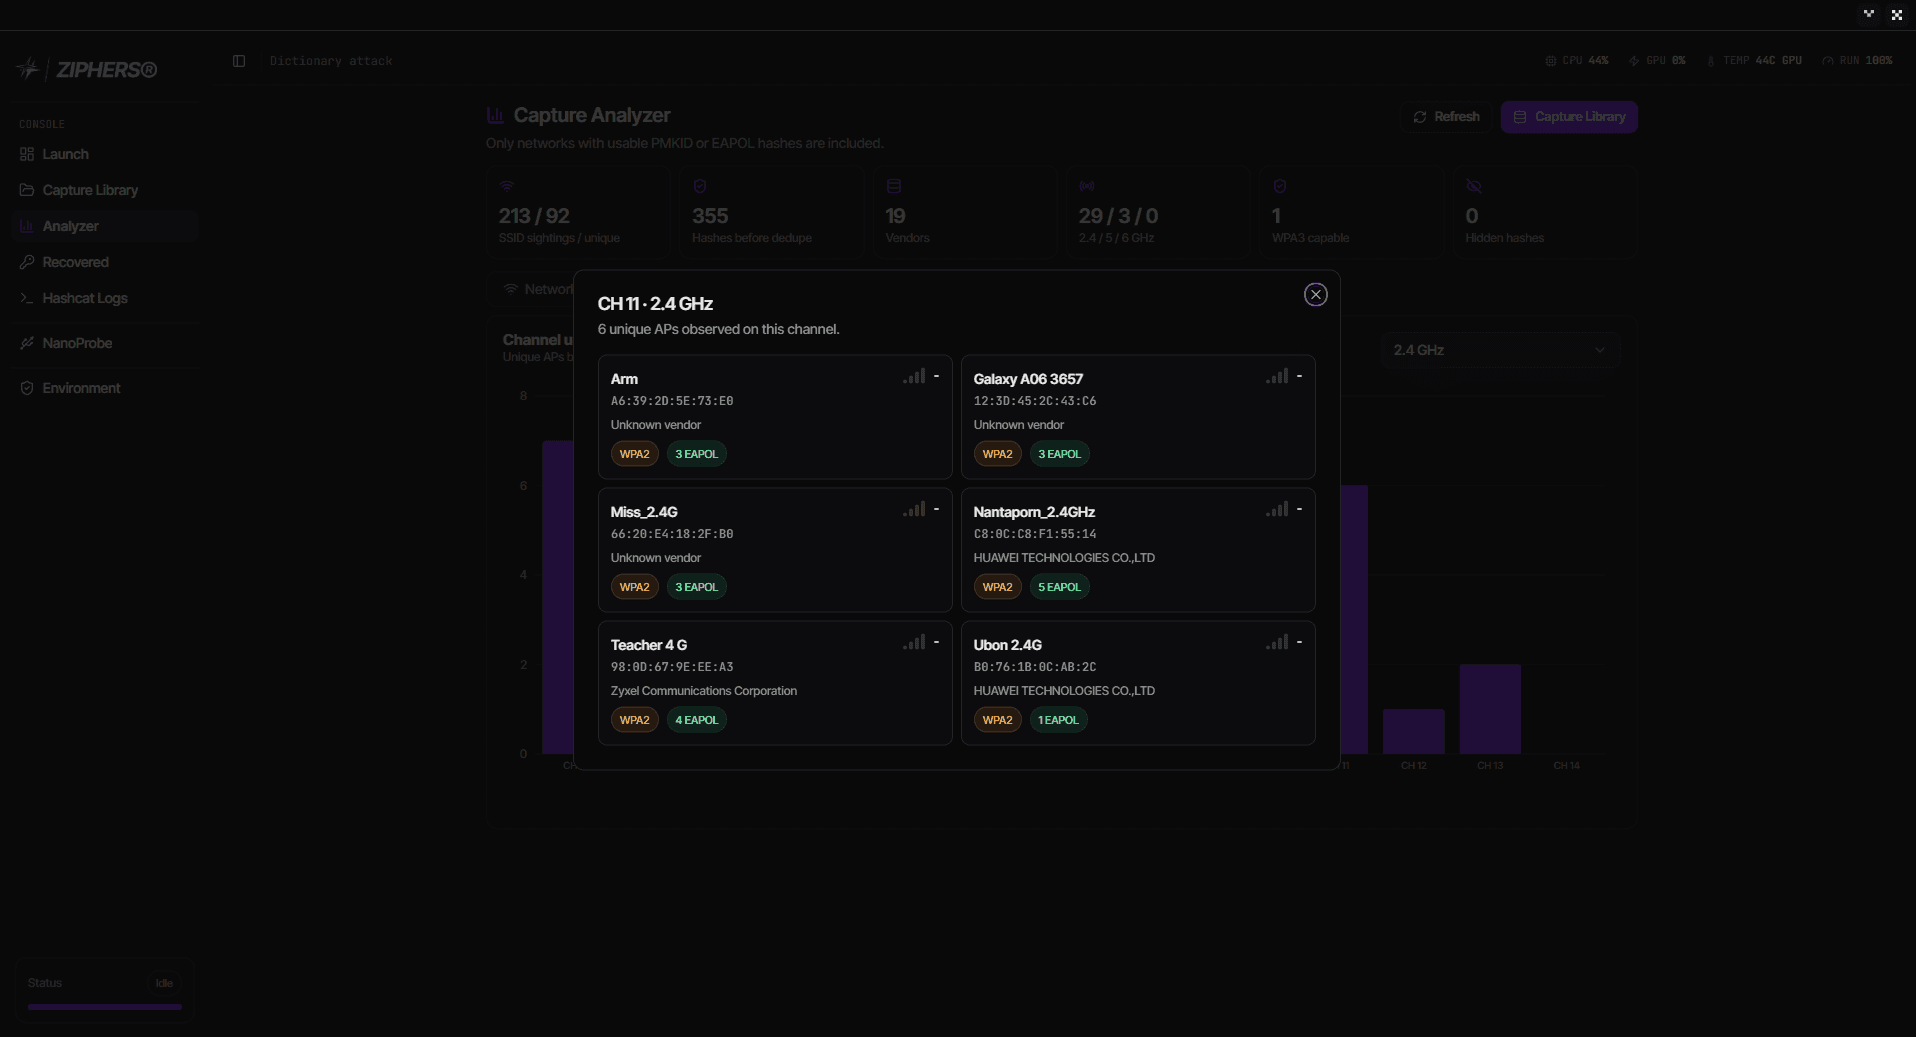Image resolution: width=1916 pixels, height=1037 pixels.
Task: Close the CH 11 channel dialog
Action: (x=1315, y=295)
